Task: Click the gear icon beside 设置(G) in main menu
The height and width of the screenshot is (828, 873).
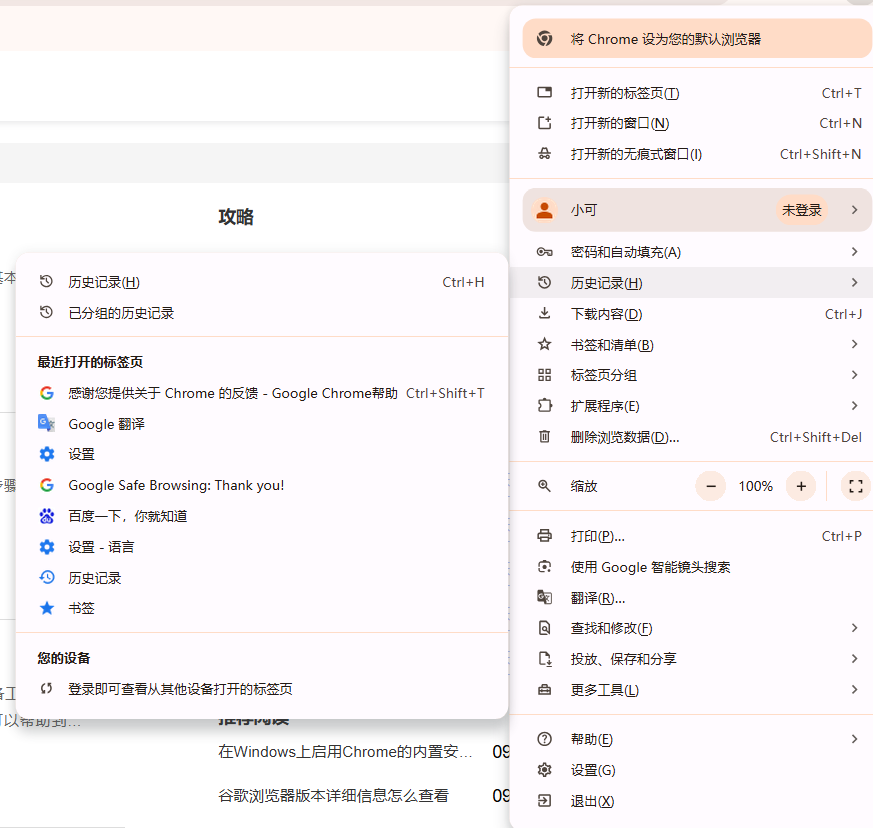Action: click(545, 770)
